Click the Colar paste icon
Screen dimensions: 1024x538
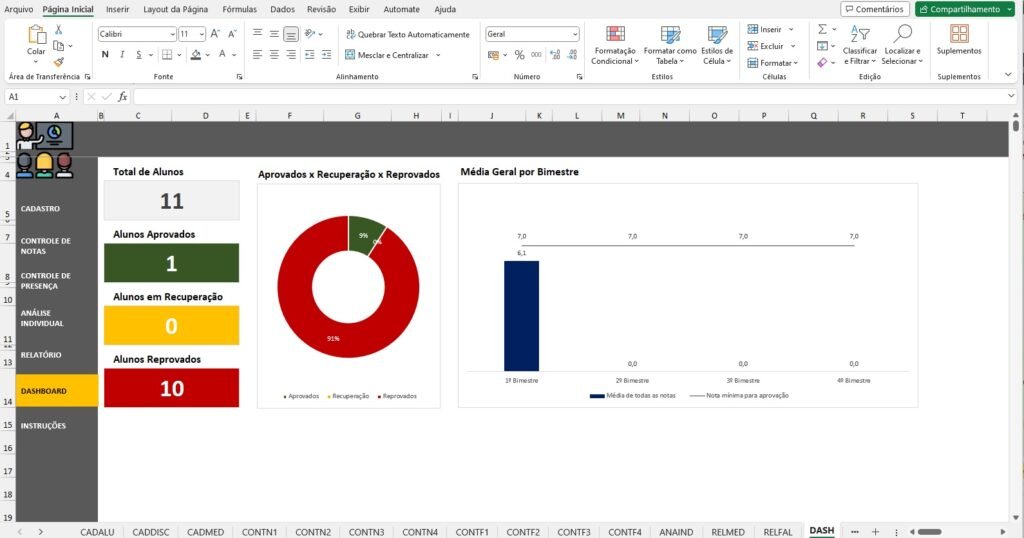[36, 35]
